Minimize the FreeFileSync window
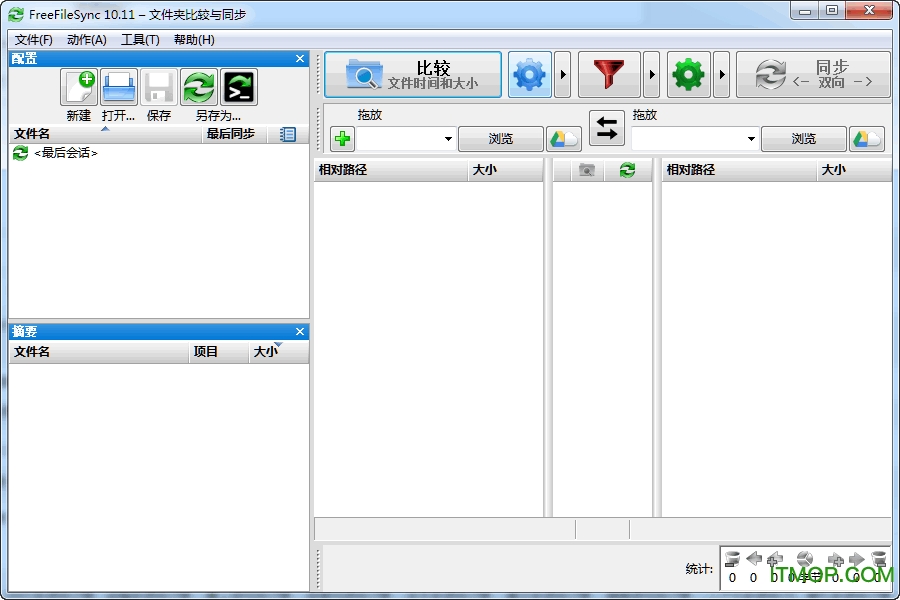This screenshot has height=600, width=900. click(805, 11)
